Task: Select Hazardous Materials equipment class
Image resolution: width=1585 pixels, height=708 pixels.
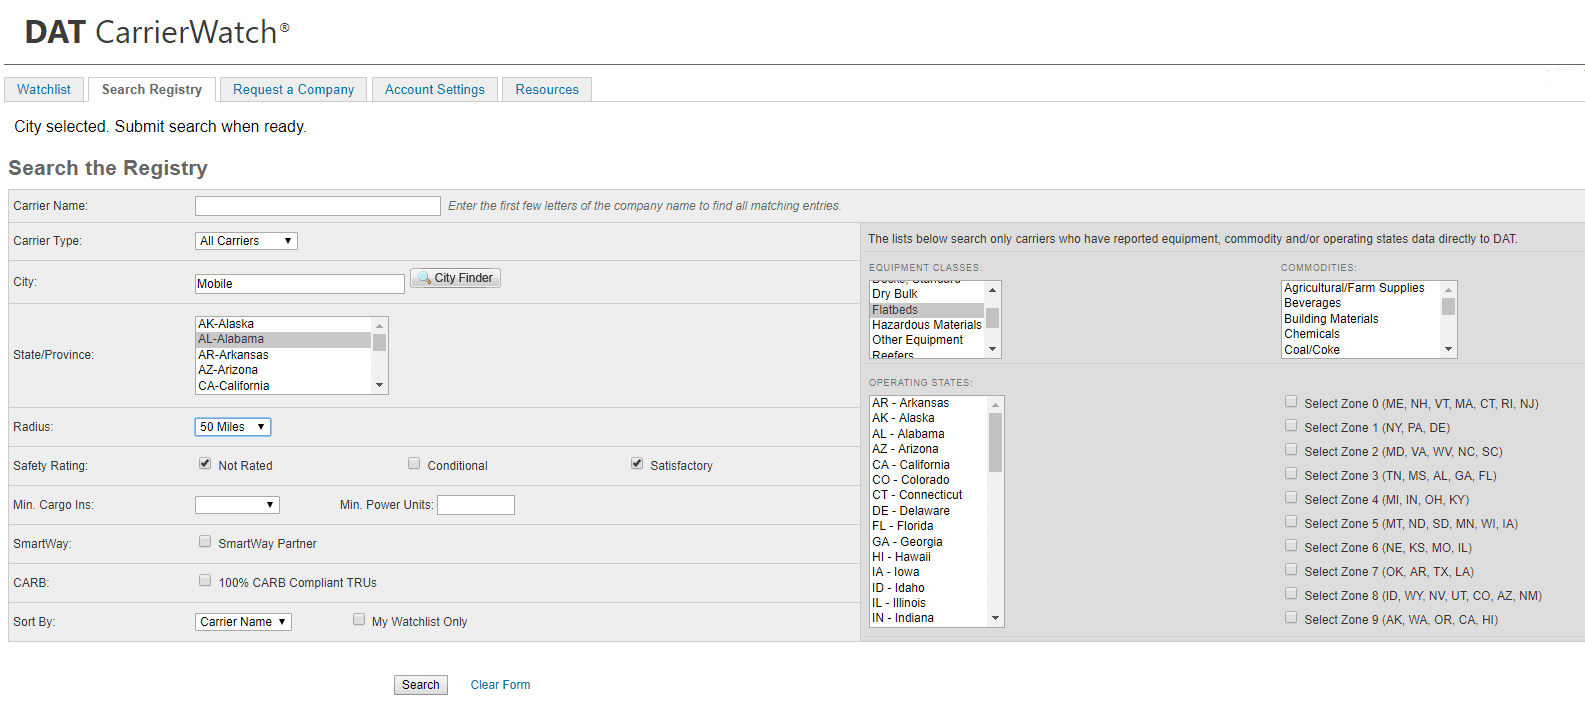Action: pos(927,325)
